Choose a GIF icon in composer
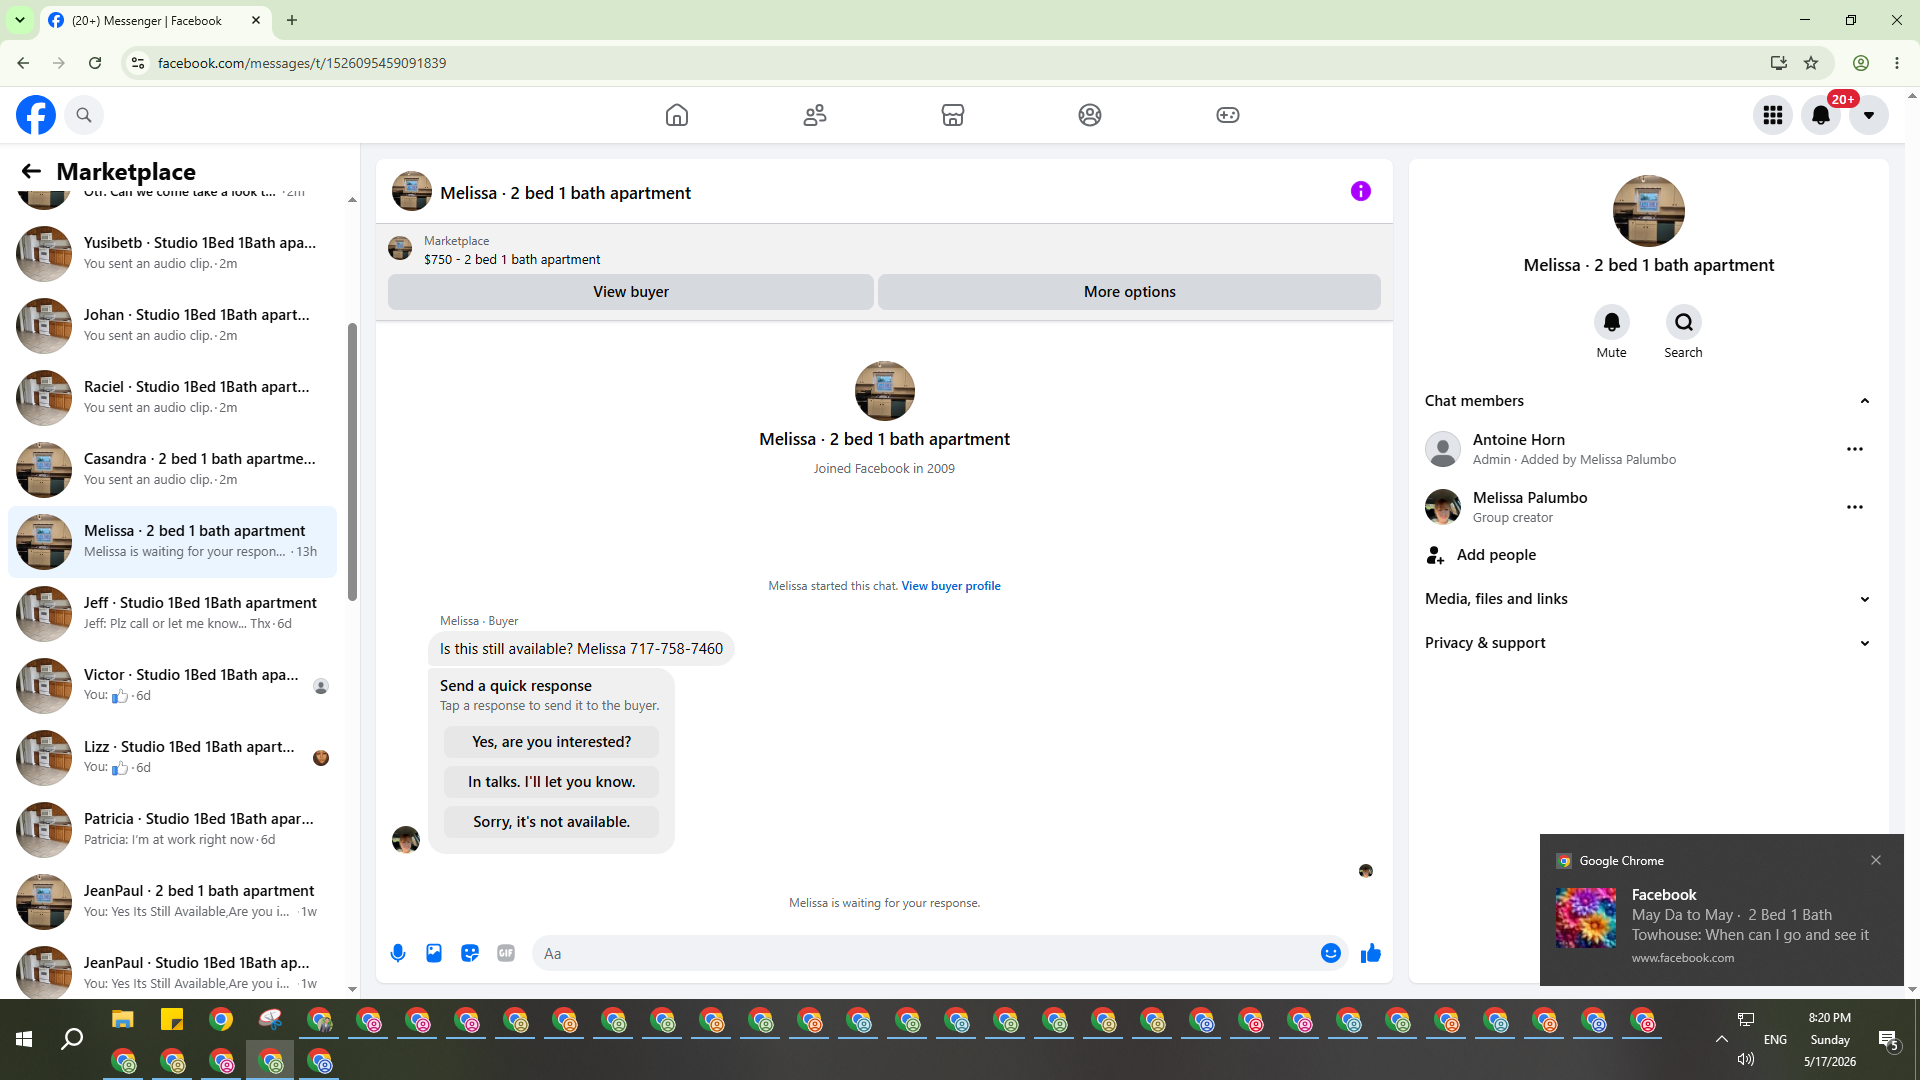Viewport: 1920px width, 1080px height. [x=506, y=953]
